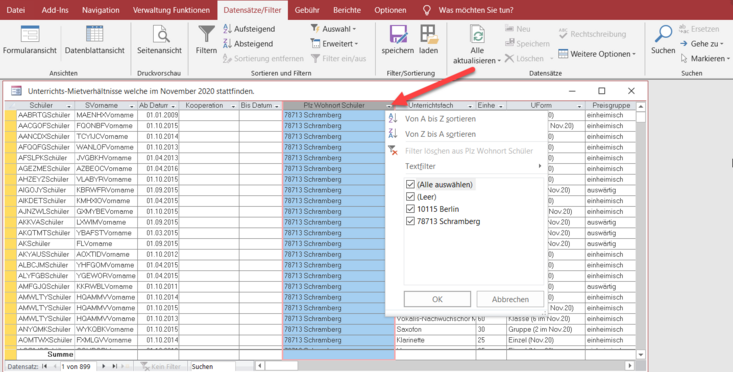Switch to Navigation tab
Screen dimensions: 733x372
click(101, 10)
